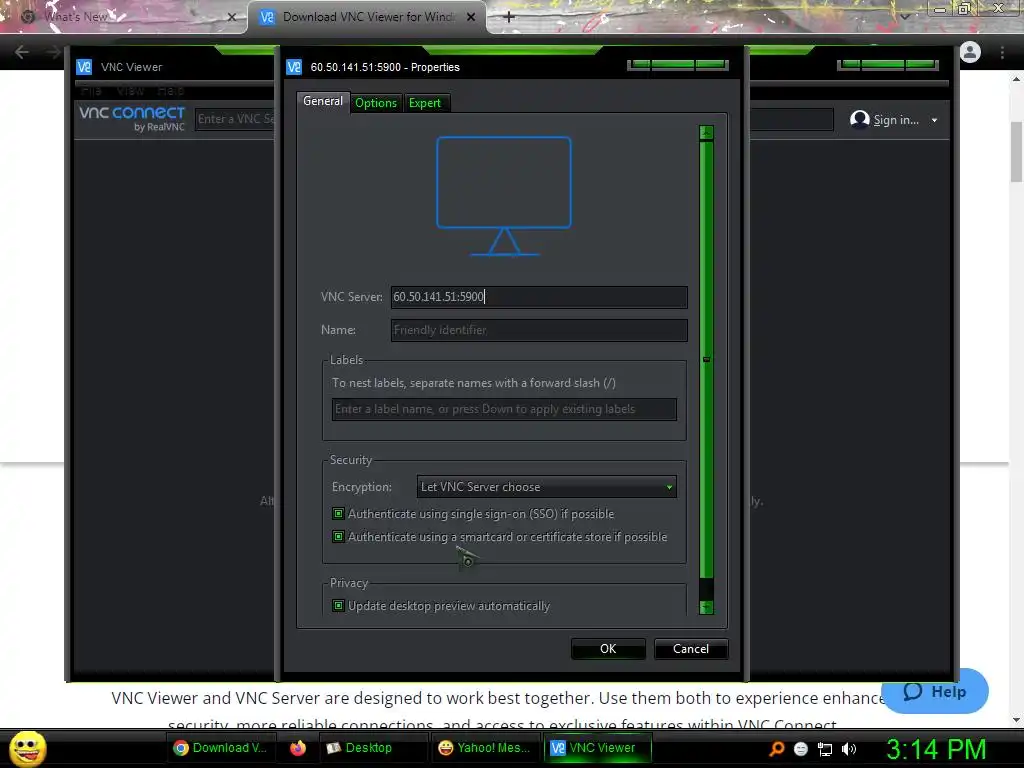The width and height of the screenshot is (1024, 768).
Task: Click the Sign in user avatar icon
Action: (860, 120)
